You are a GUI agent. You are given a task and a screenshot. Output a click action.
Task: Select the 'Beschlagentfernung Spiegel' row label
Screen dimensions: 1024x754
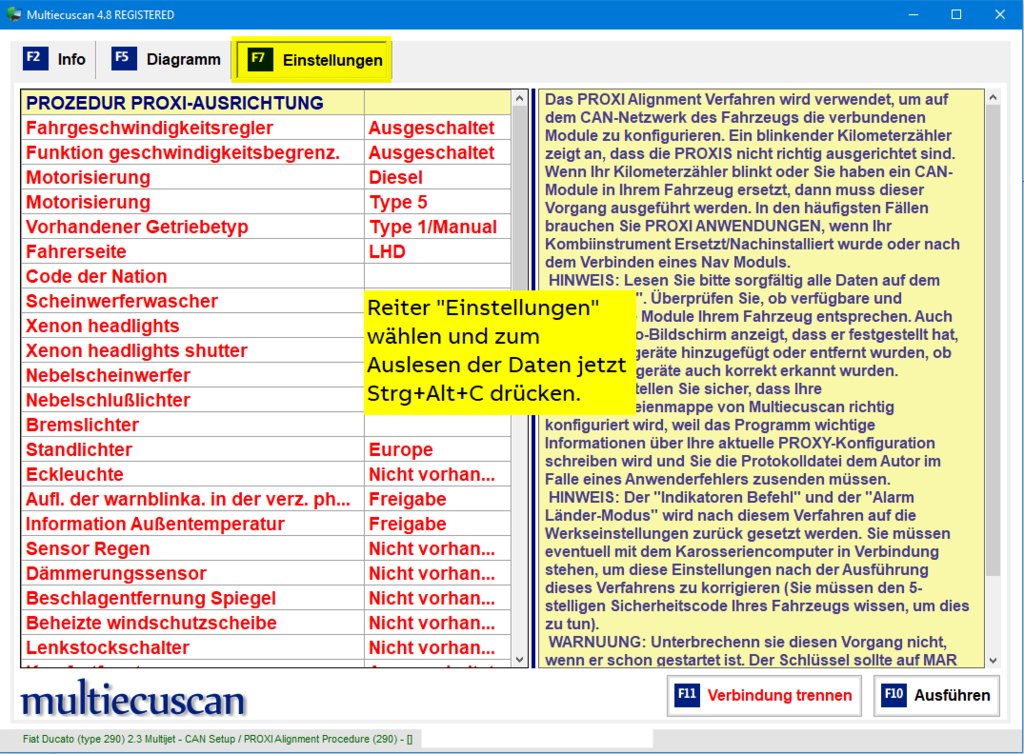pos(151,599)
